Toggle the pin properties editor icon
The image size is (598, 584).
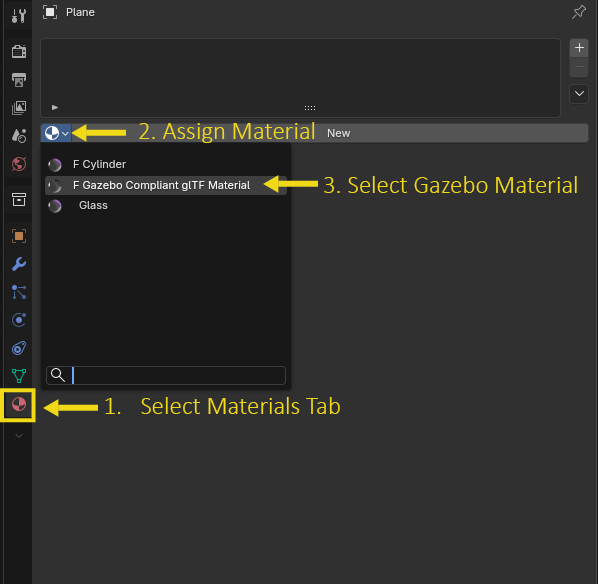579,12
